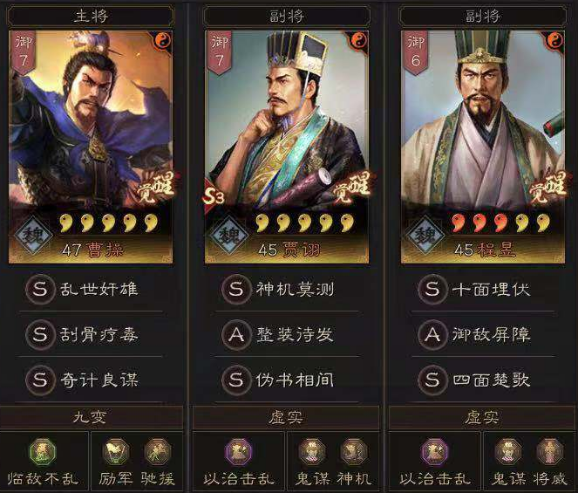
Task: Select the 将威 trait icon
Action: tap(550, 451)
